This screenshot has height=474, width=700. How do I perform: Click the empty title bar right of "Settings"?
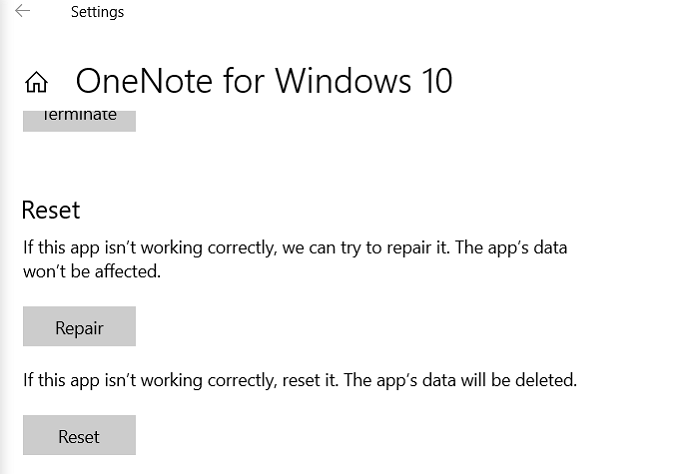400,13
